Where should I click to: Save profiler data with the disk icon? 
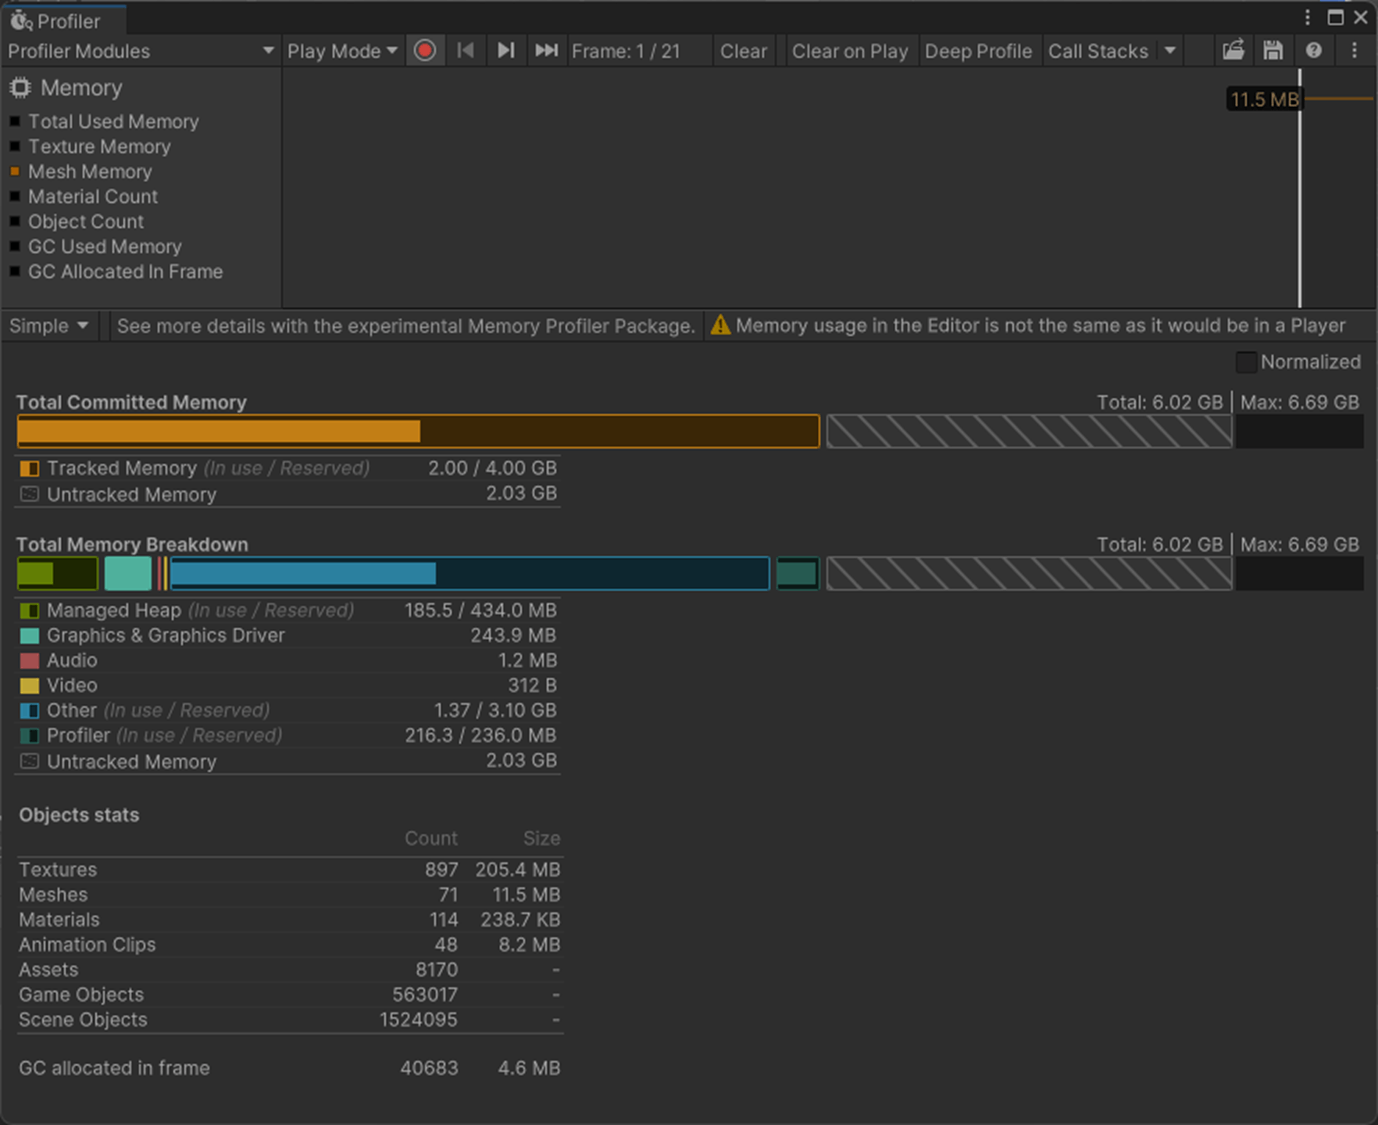1273,51
